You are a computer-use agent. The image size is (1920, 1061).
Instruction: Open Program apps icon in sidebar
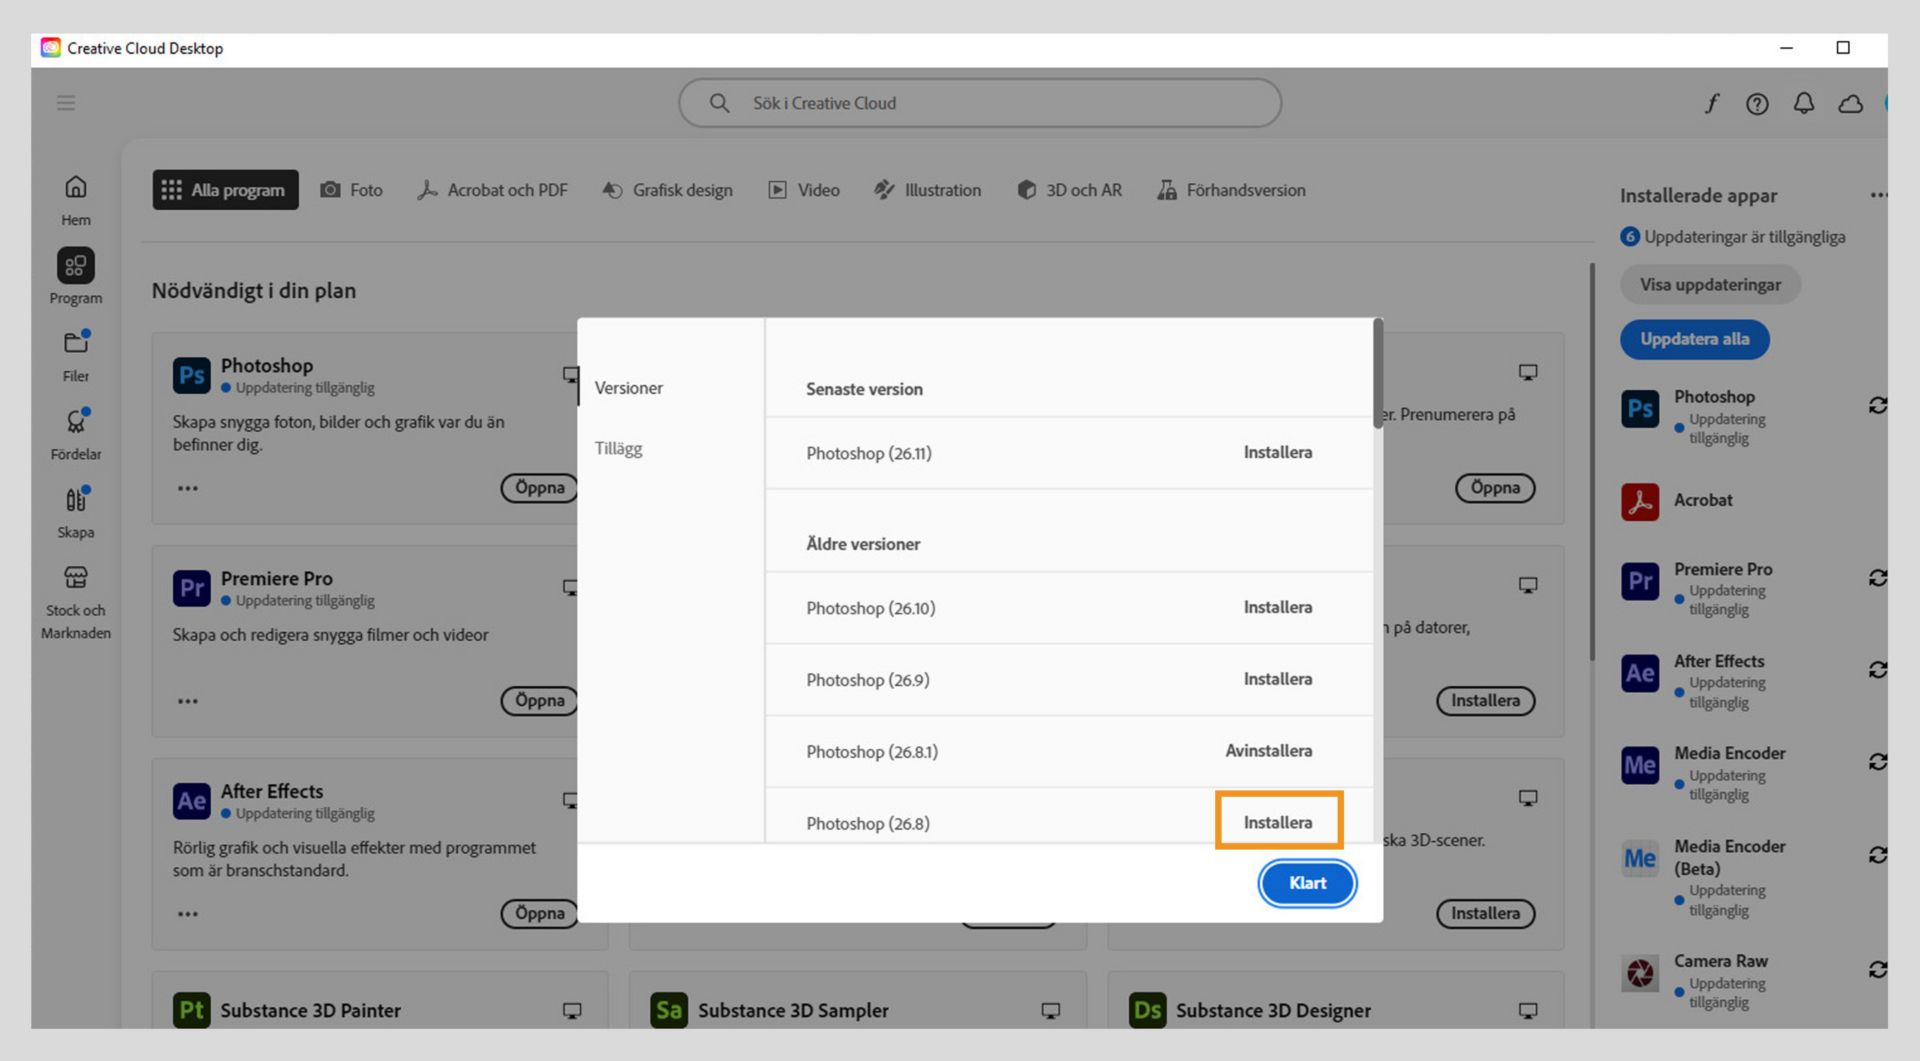click(76, 266)
